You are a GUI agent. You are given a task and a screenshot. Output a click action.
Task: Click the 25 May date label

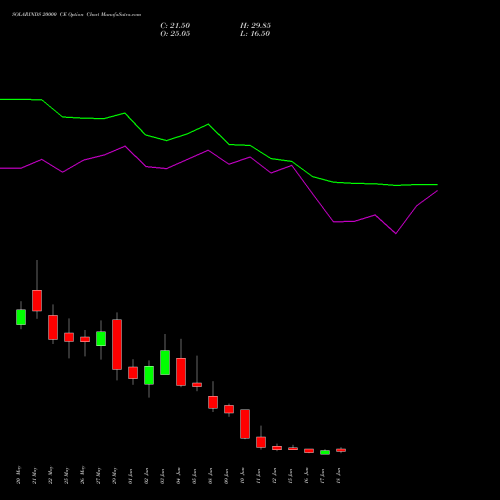pos(67,475)
